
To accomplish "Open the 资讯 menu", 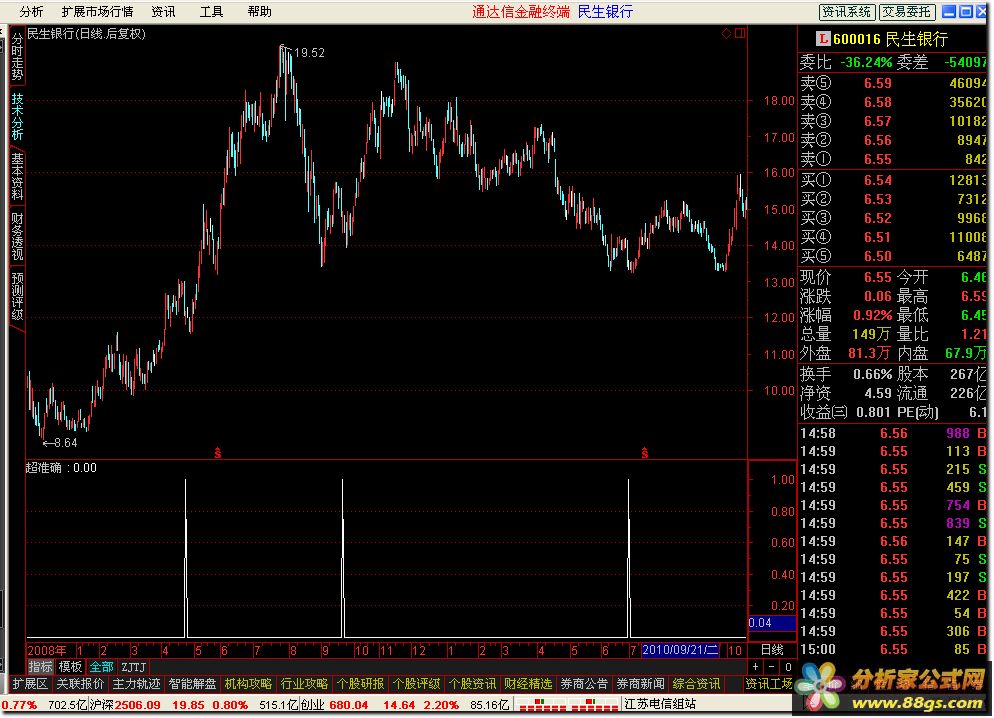I will click(x=164, y=11).
